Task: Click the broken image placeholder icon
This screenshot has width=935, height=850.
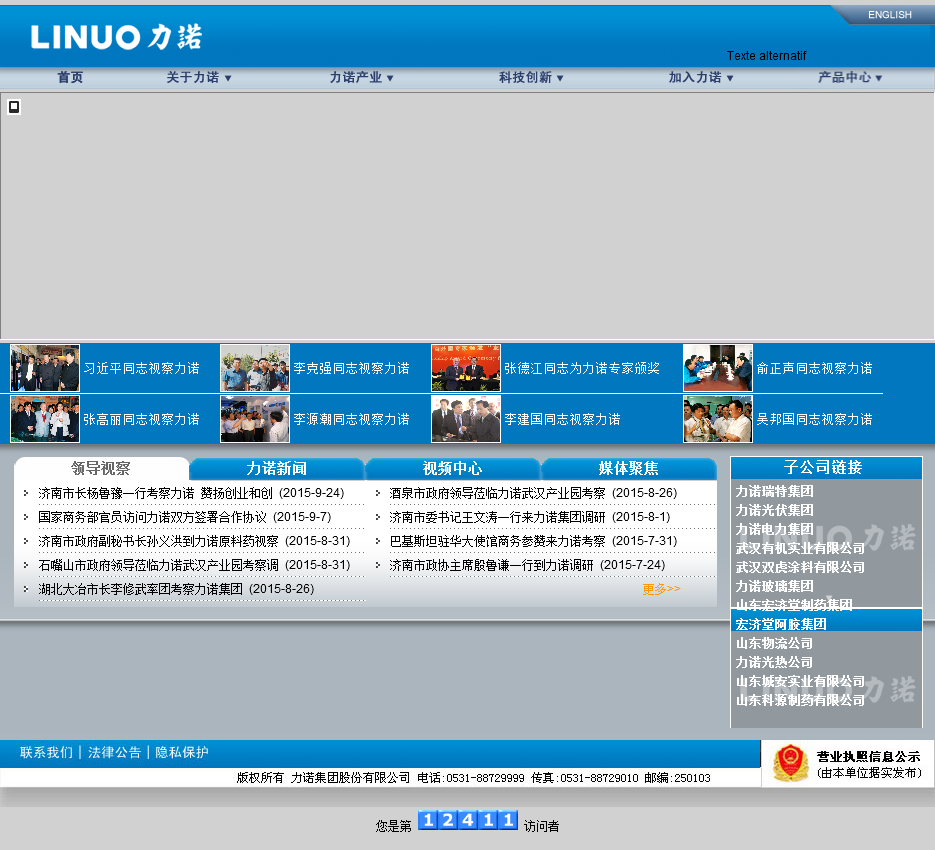Action: click(x=14, y=107)
